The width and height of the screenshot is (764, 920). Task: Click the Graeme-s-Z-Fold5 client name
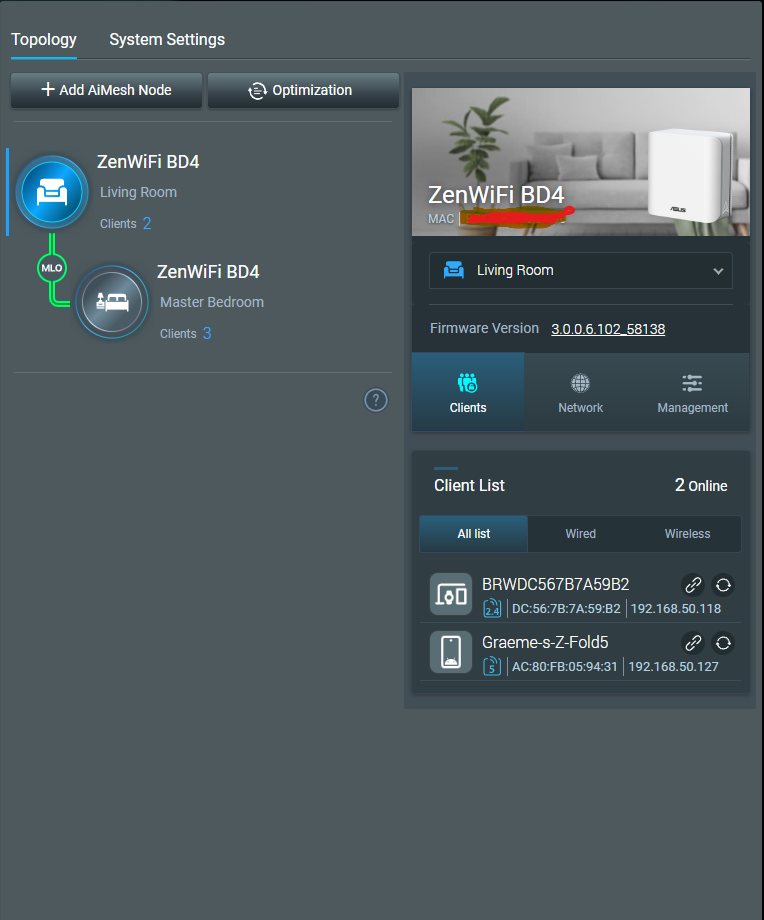[x=545, y=642]
